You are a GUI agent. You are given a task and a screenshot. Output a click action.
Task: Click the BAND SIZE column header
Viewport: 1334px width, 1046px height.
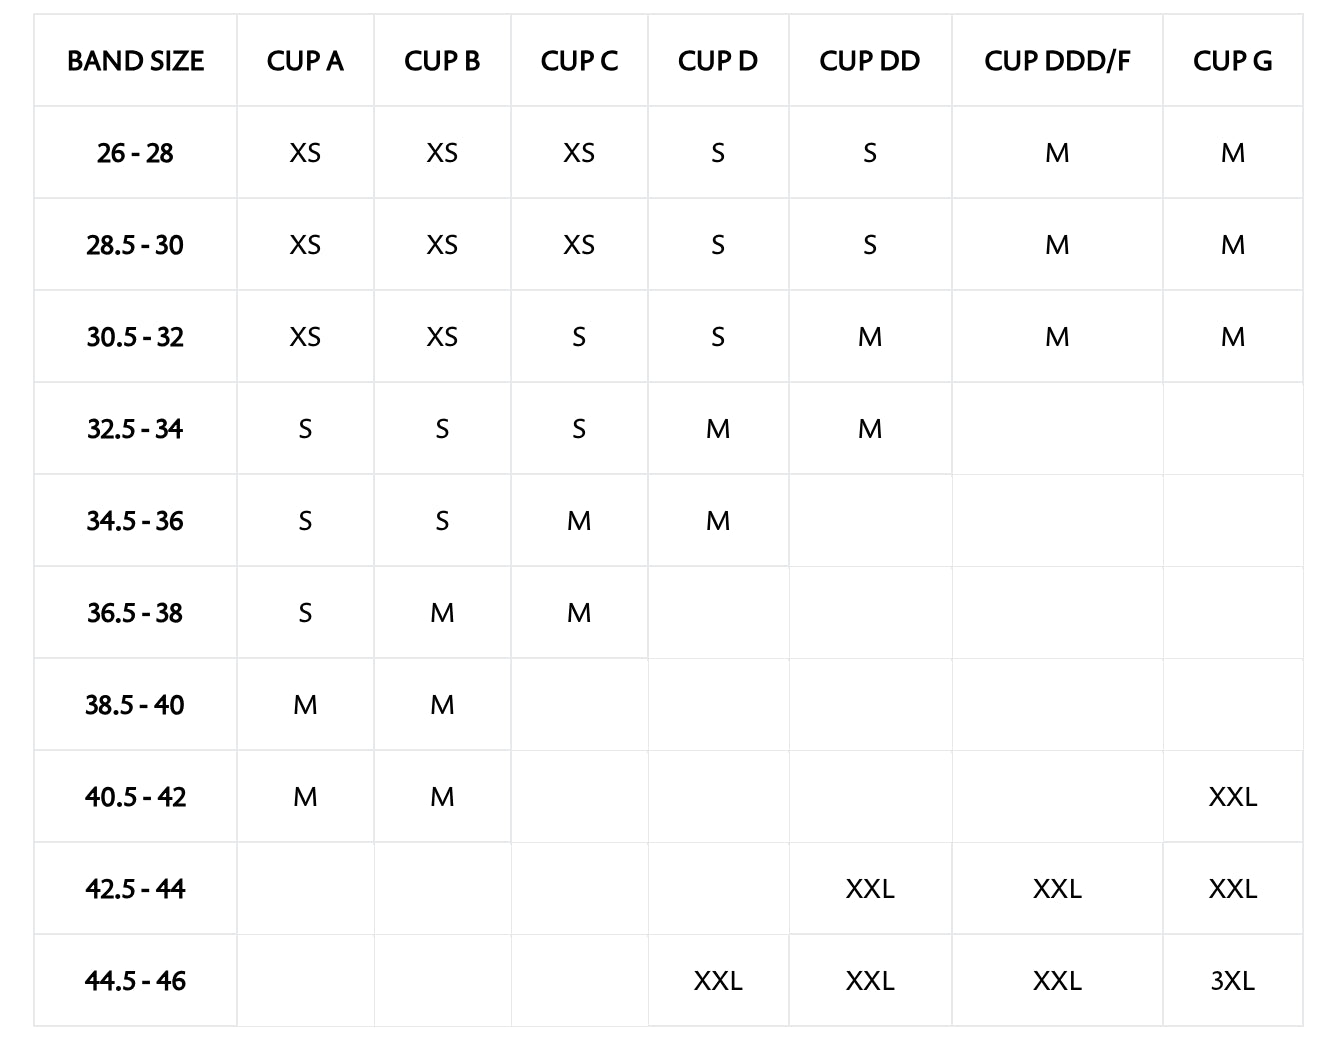tap(135, 61)
